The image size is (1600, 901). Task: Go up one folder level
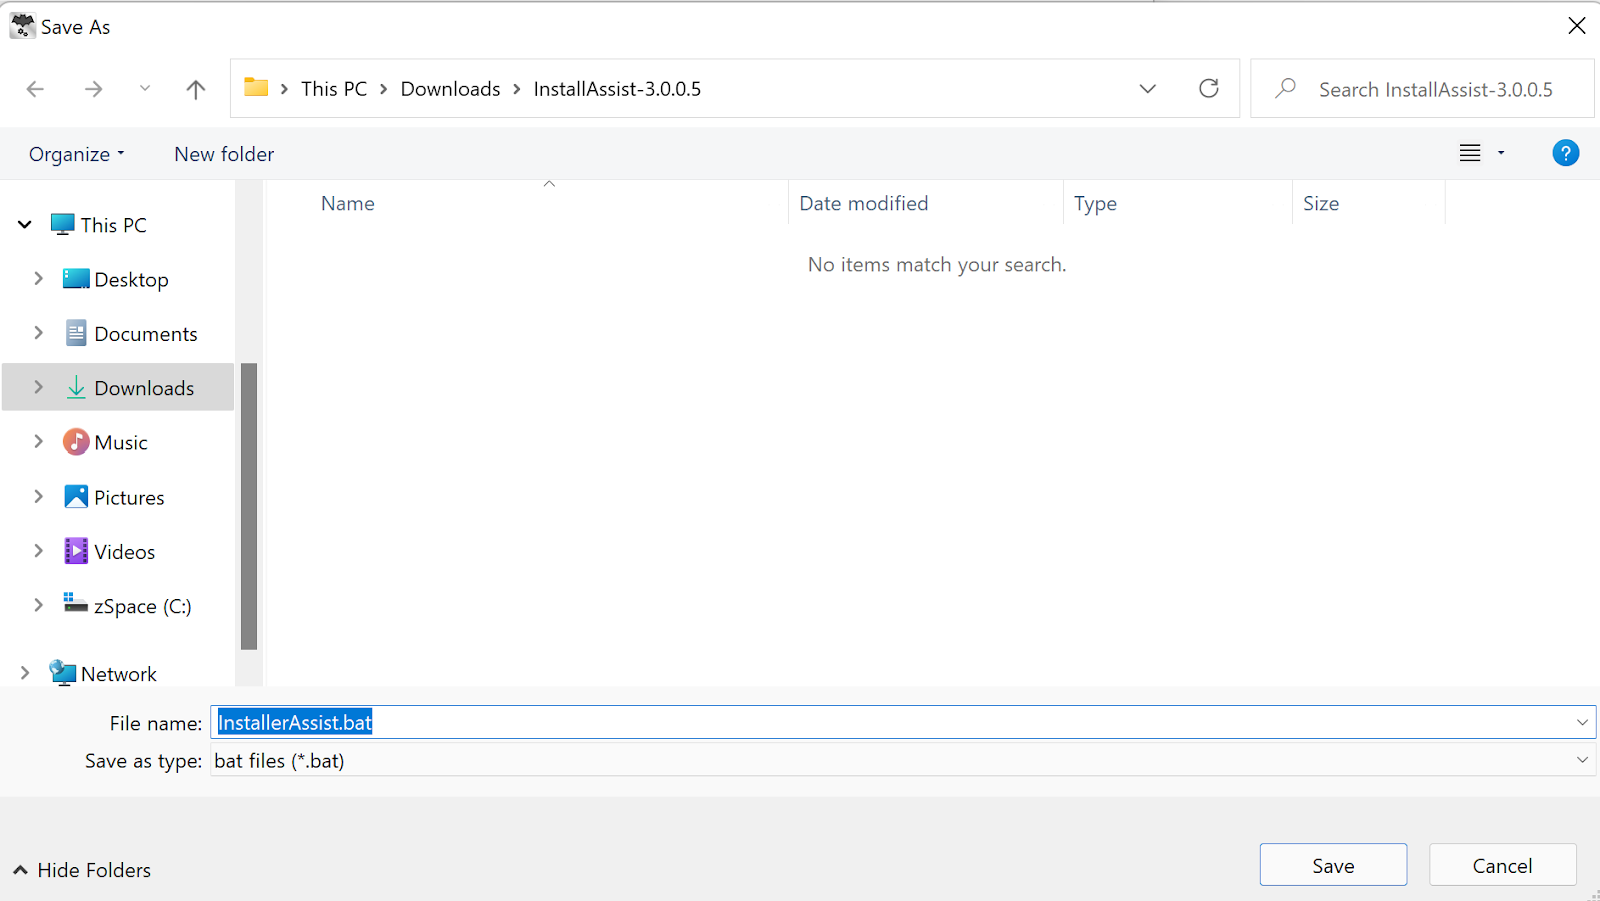[x=195, y=88]
